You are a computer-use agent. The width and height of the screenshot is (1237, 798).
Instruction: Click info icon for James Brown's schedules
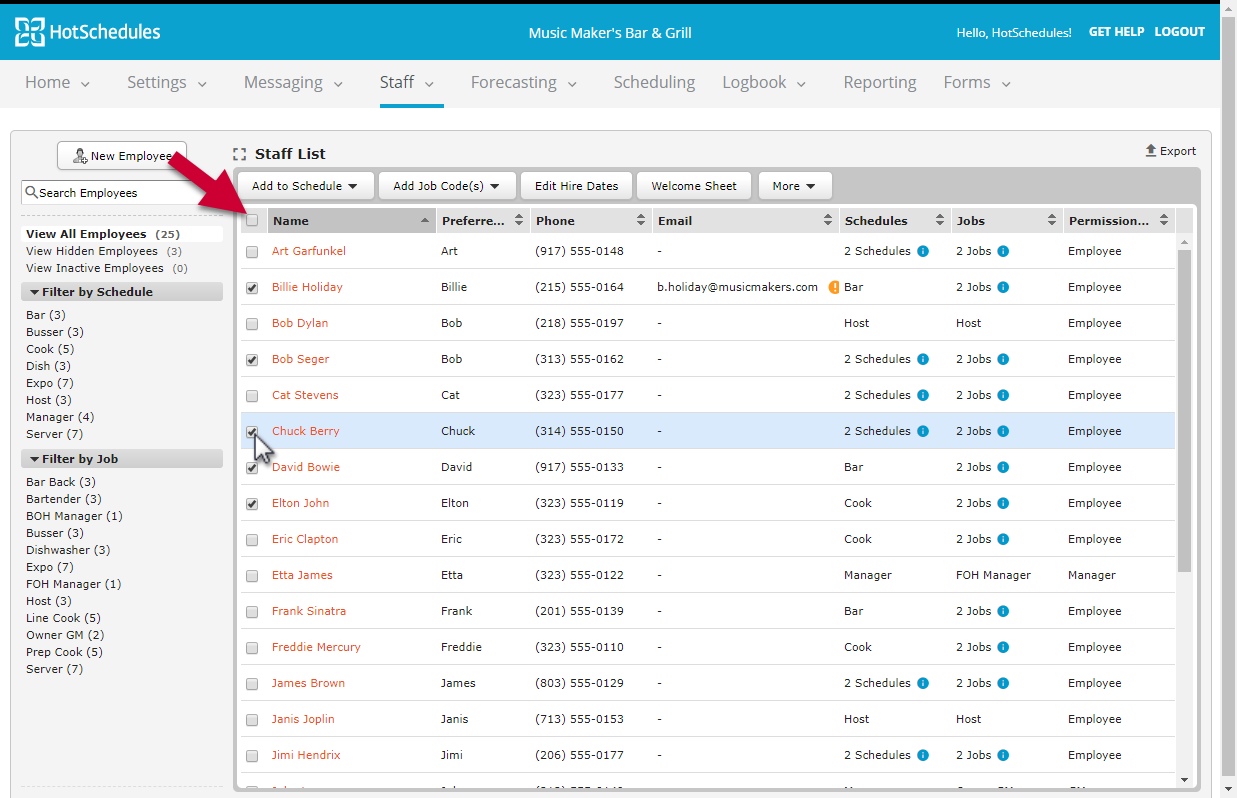[x=923, y=683]
